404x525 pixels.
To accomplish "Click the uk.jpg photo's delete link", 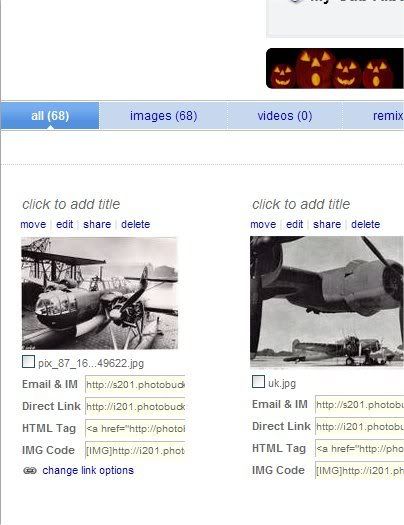I will (x=366, y=224).
